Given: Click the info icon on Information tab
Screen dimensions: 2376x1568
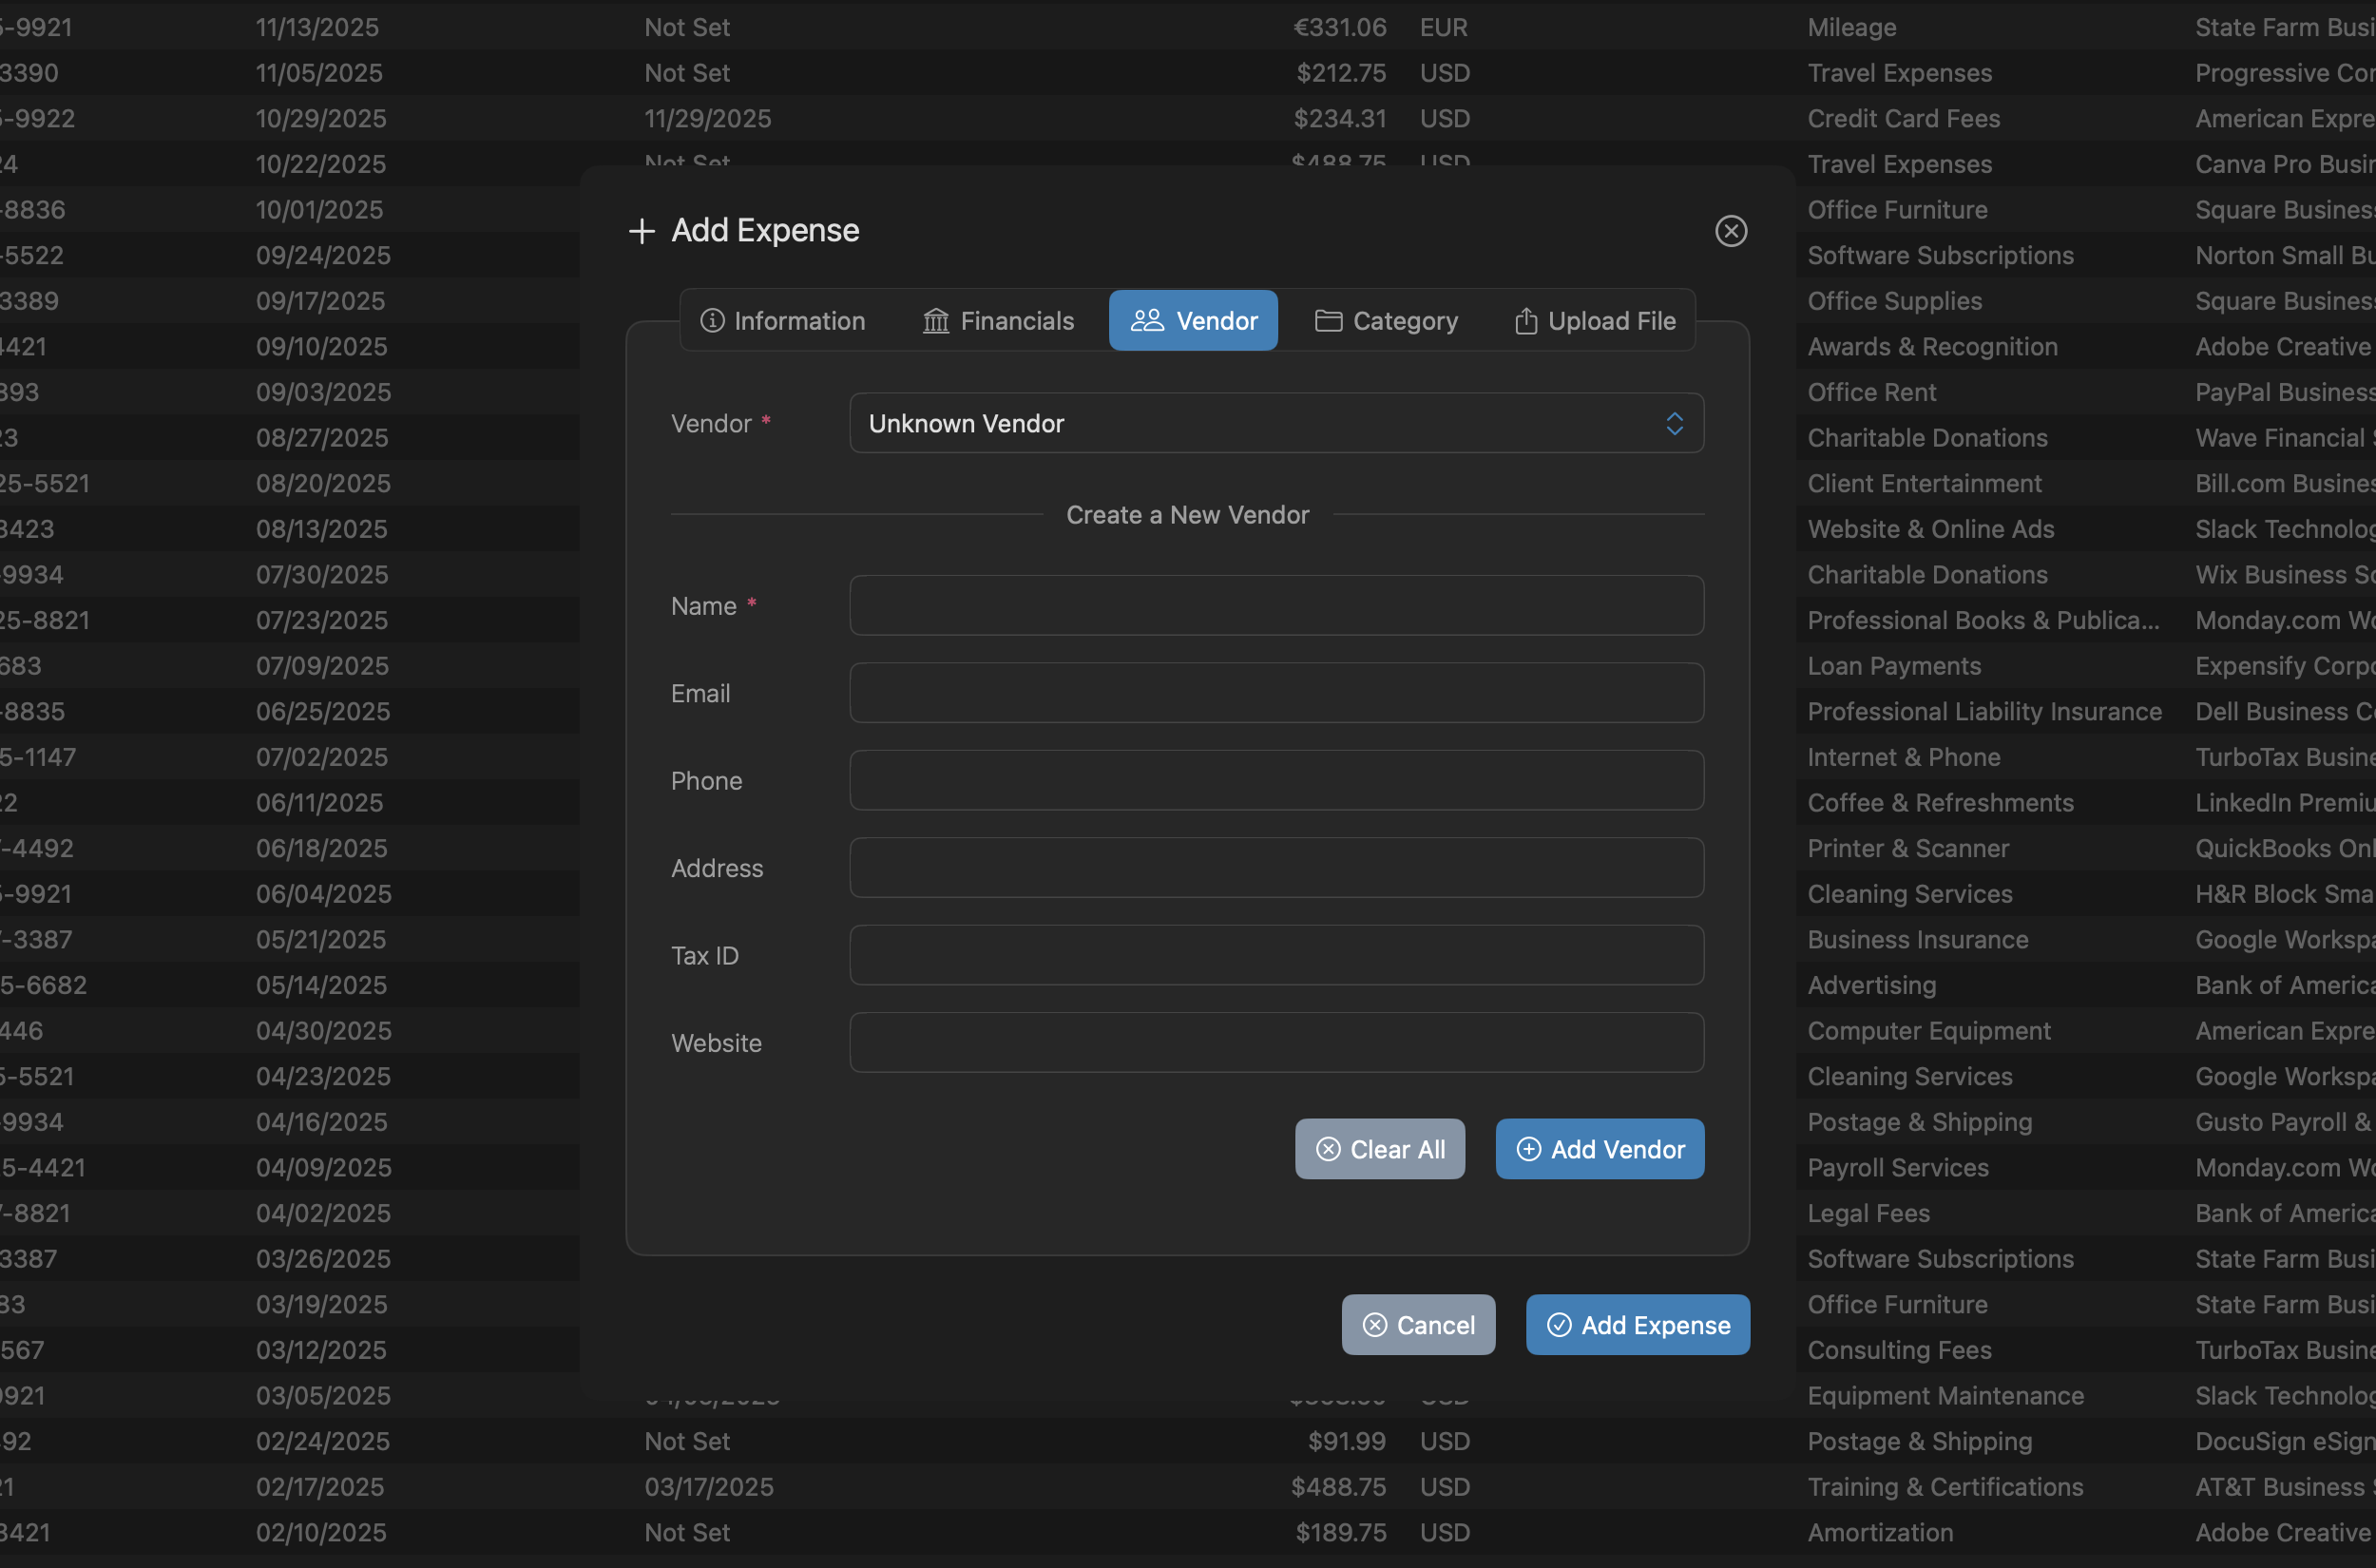Looking at the screenshot, I should tap(711, 320).
